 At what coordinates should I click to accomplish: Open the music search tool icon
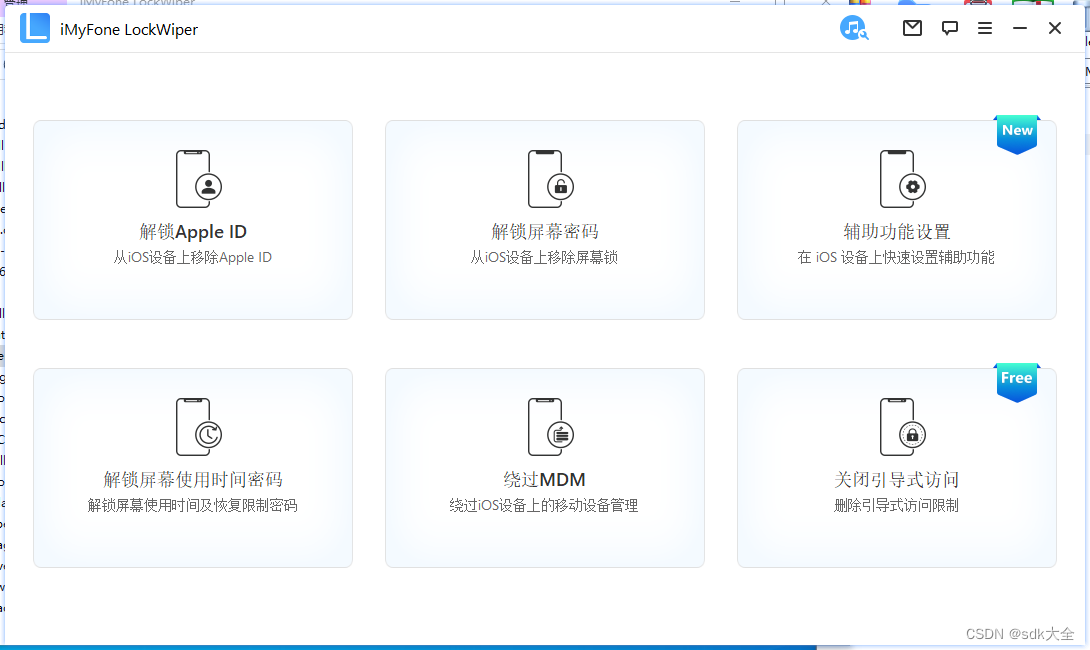click(854, 28)
